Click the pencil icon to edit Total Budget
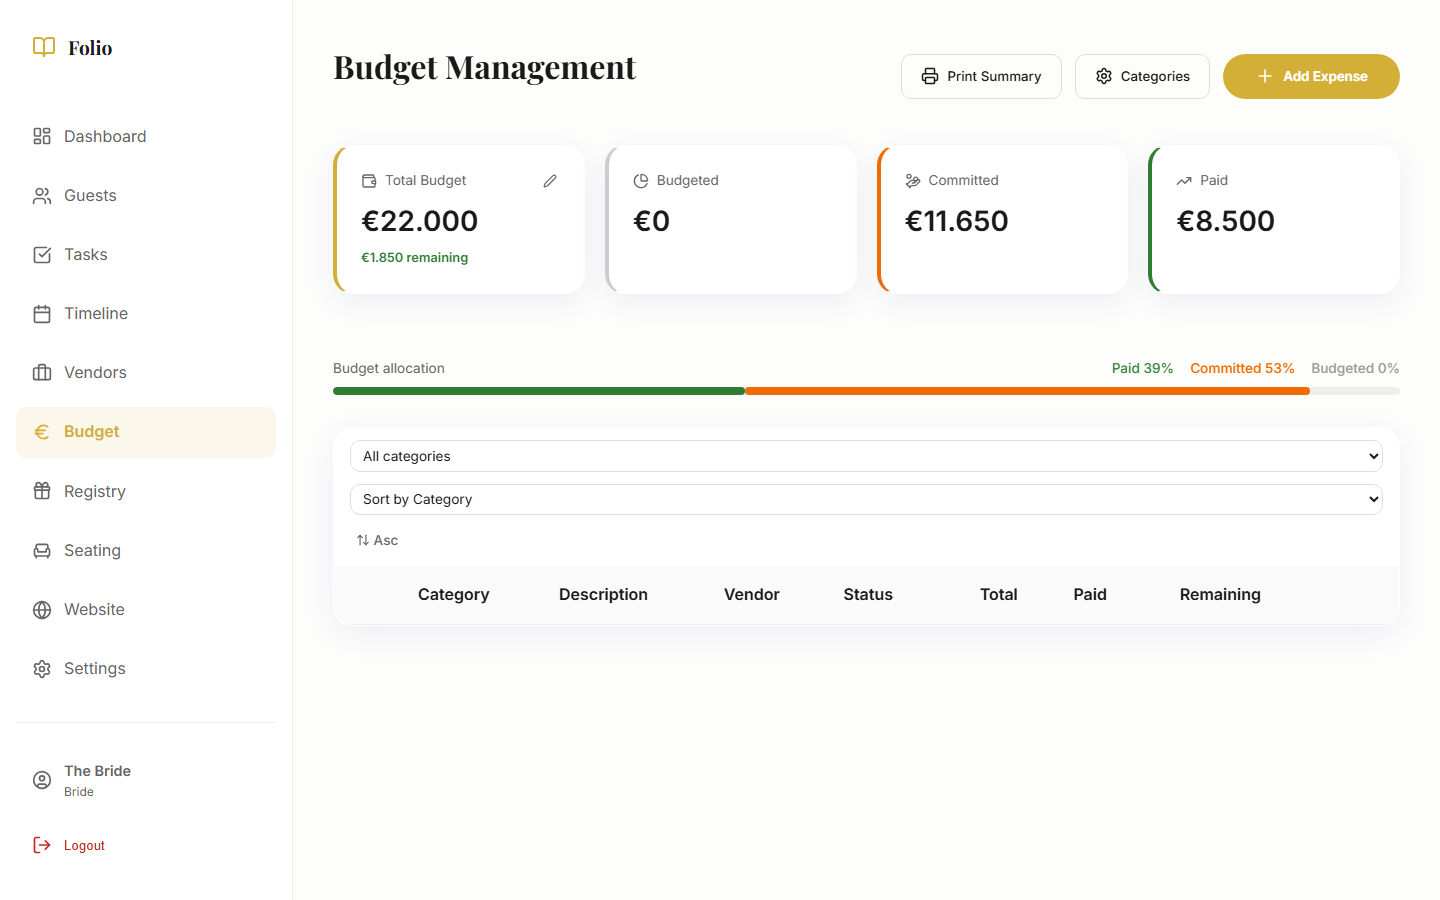Viewport: 1440px width, 900px height. pos(550,181)
